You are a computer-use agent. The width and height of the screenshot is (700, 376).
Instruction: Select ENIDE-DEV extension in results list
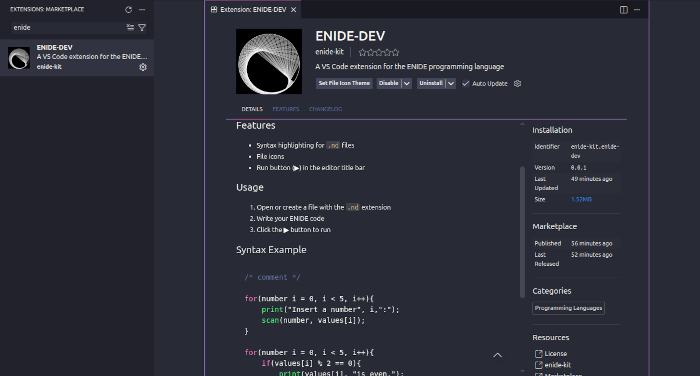tap(77, 58)
